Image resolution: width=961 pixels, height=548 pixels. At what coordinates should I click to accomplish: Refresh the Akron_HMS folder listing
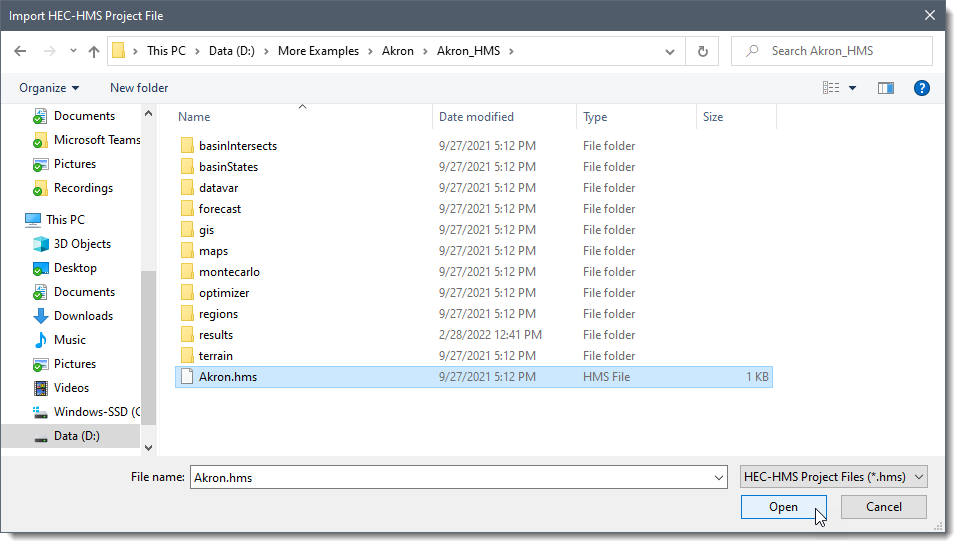coord(702,51)
